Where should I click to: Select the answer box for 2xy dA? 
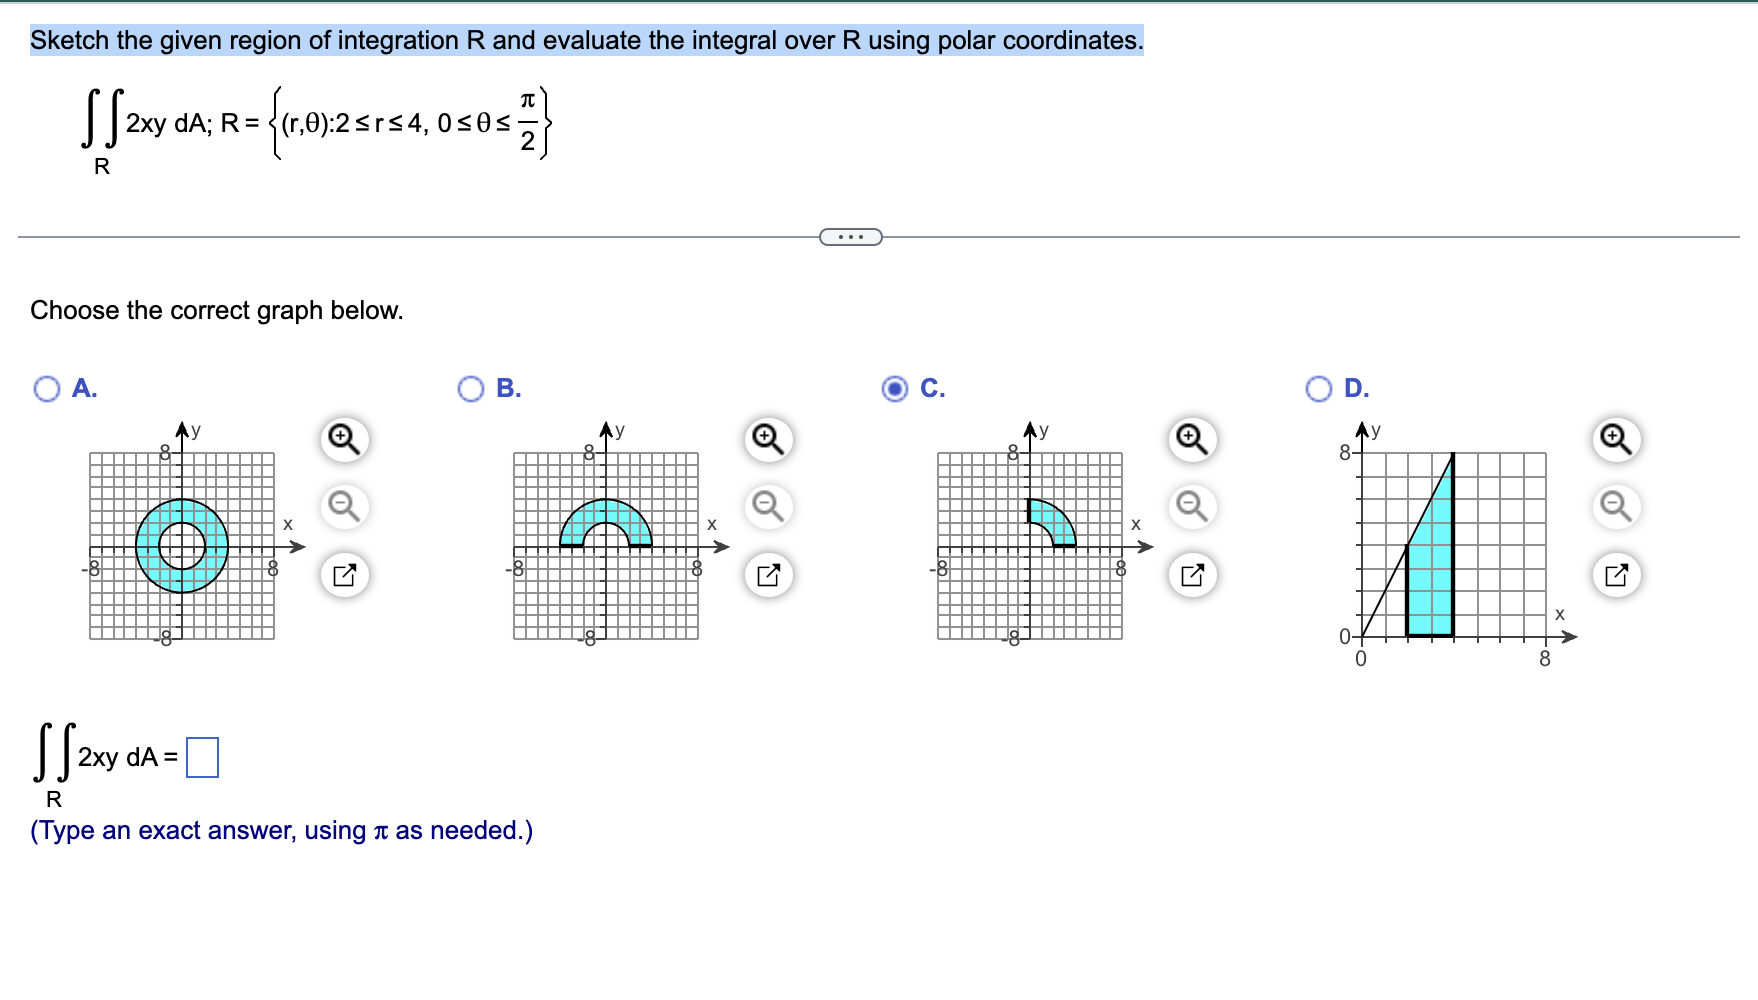[x=203, y=757]
